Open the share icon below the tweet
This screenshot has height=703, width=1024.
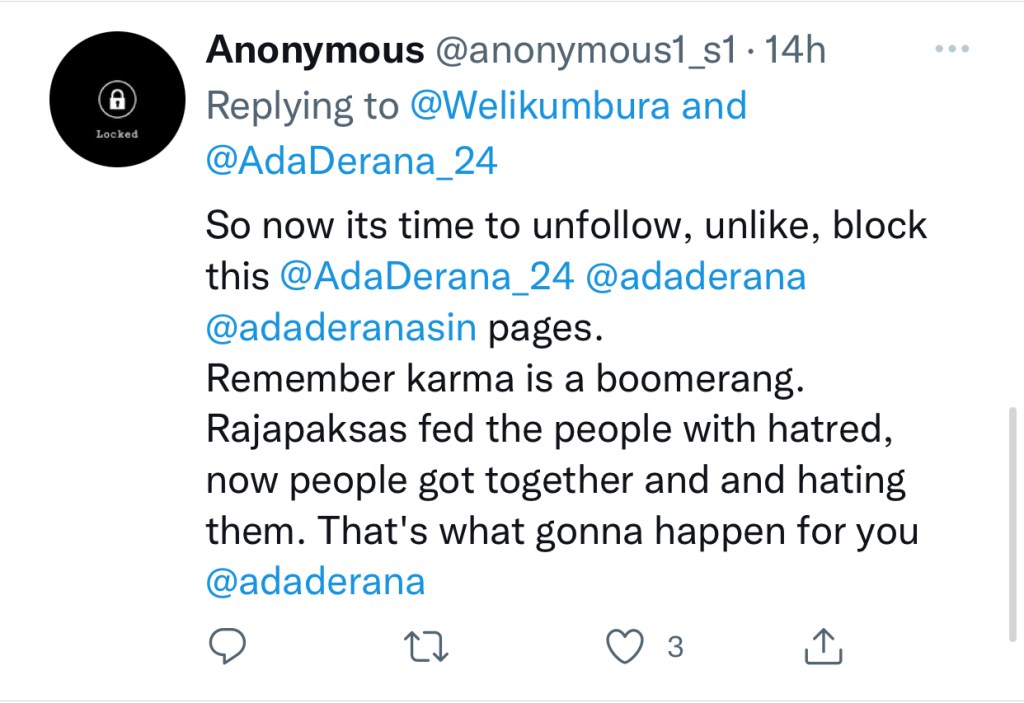(824, 647)
